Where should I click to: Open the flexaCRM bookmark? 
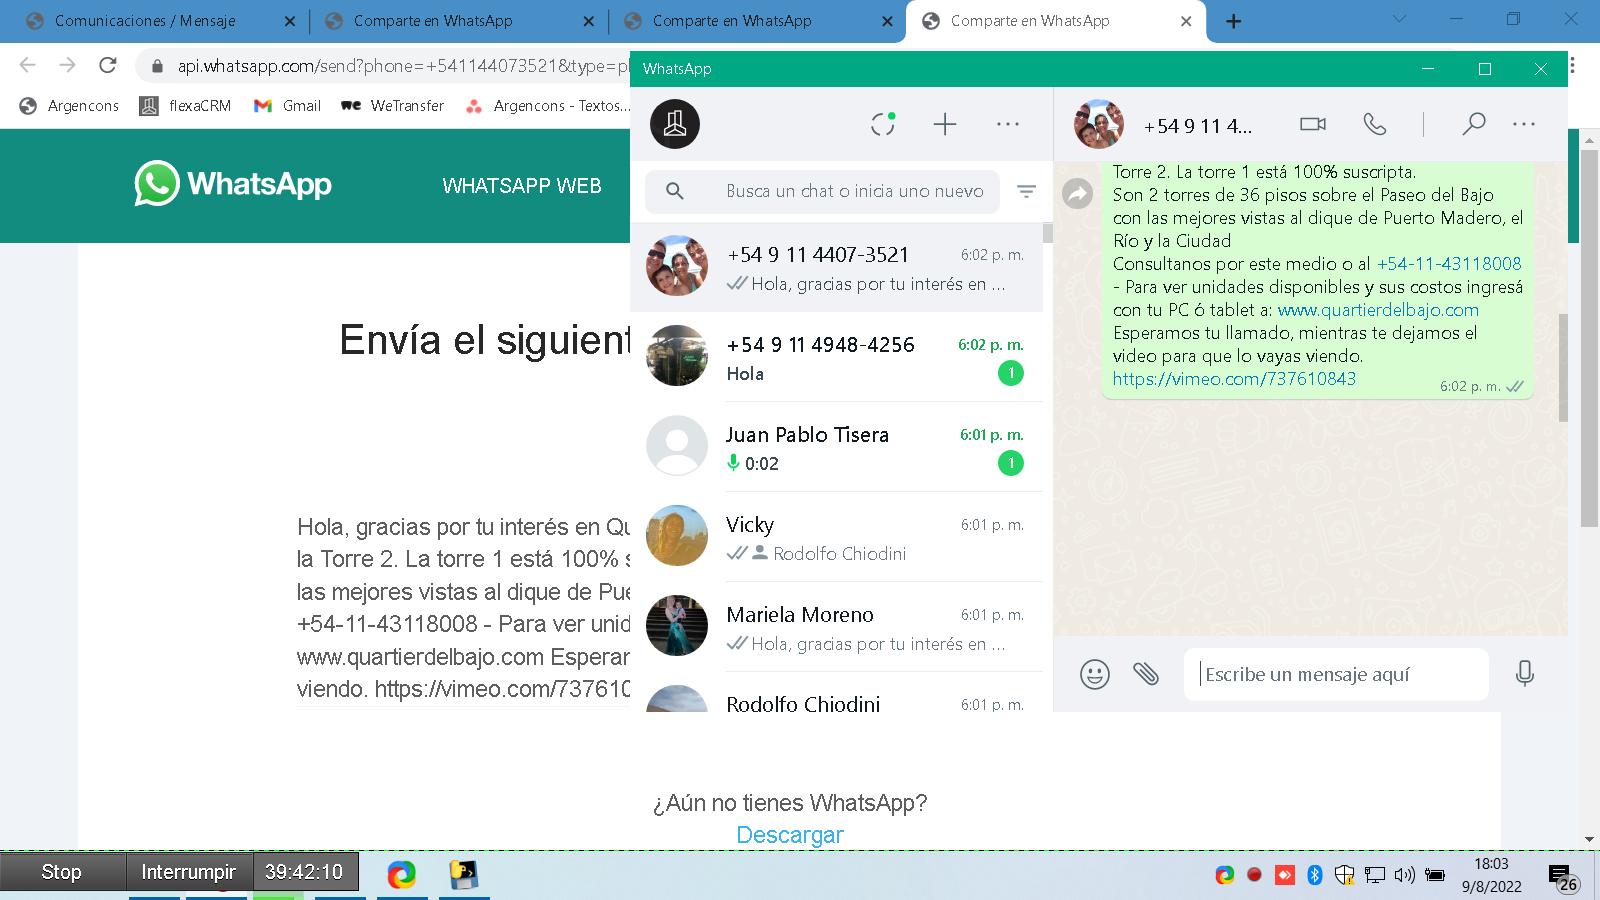(x=186, y=106)
